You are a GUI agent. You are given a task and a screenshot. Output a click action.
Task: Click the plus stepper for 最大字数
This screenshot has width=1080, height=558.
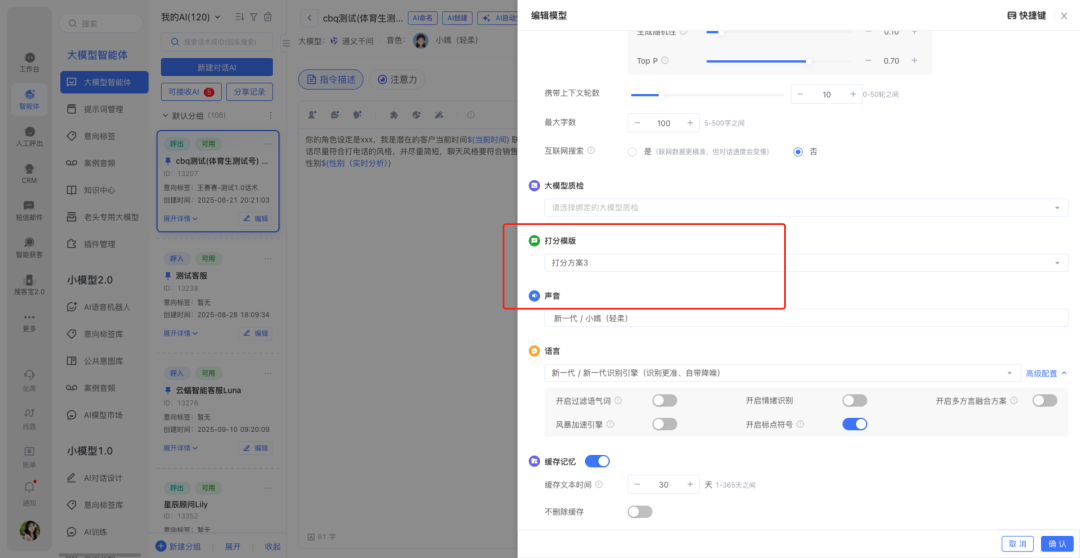coord(689,123)
